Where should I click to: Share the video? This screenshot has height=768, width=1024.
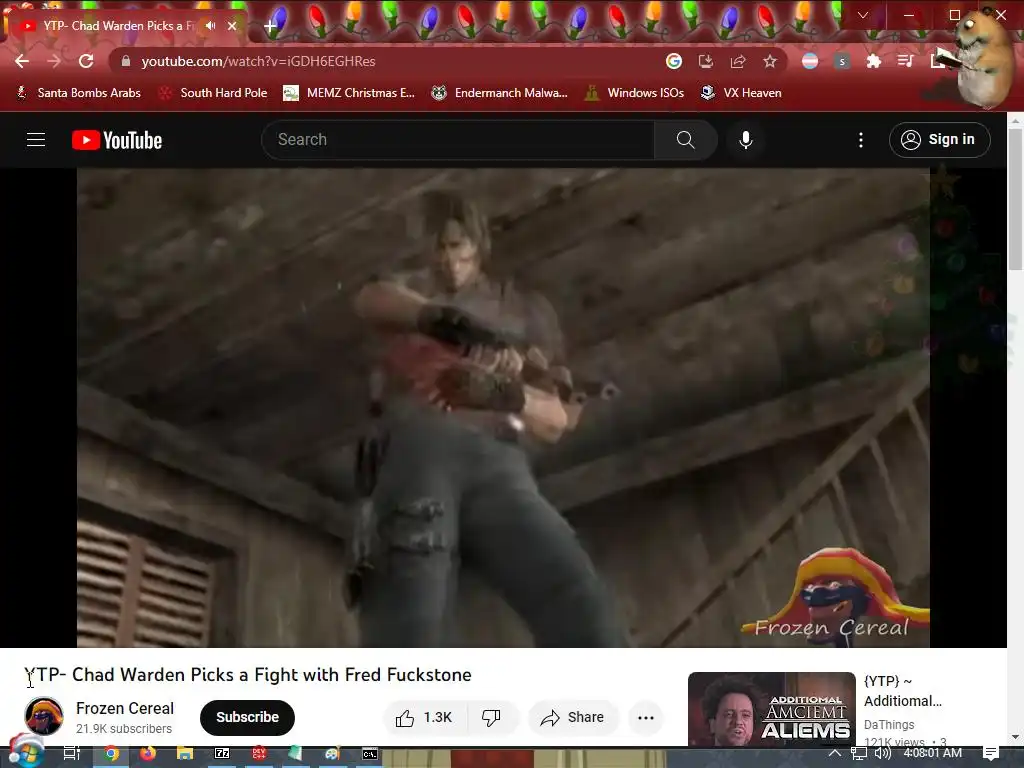[572, 718]
